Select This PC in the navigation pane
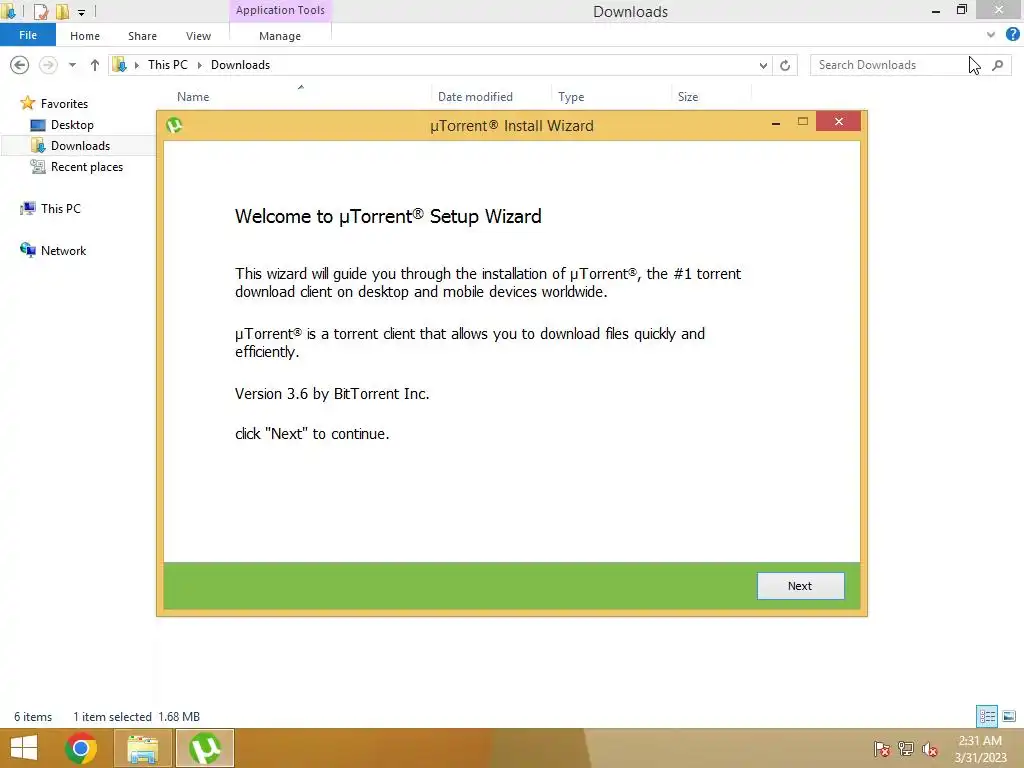This screenshot has height=768, width=1024. (x=60, y=208)
